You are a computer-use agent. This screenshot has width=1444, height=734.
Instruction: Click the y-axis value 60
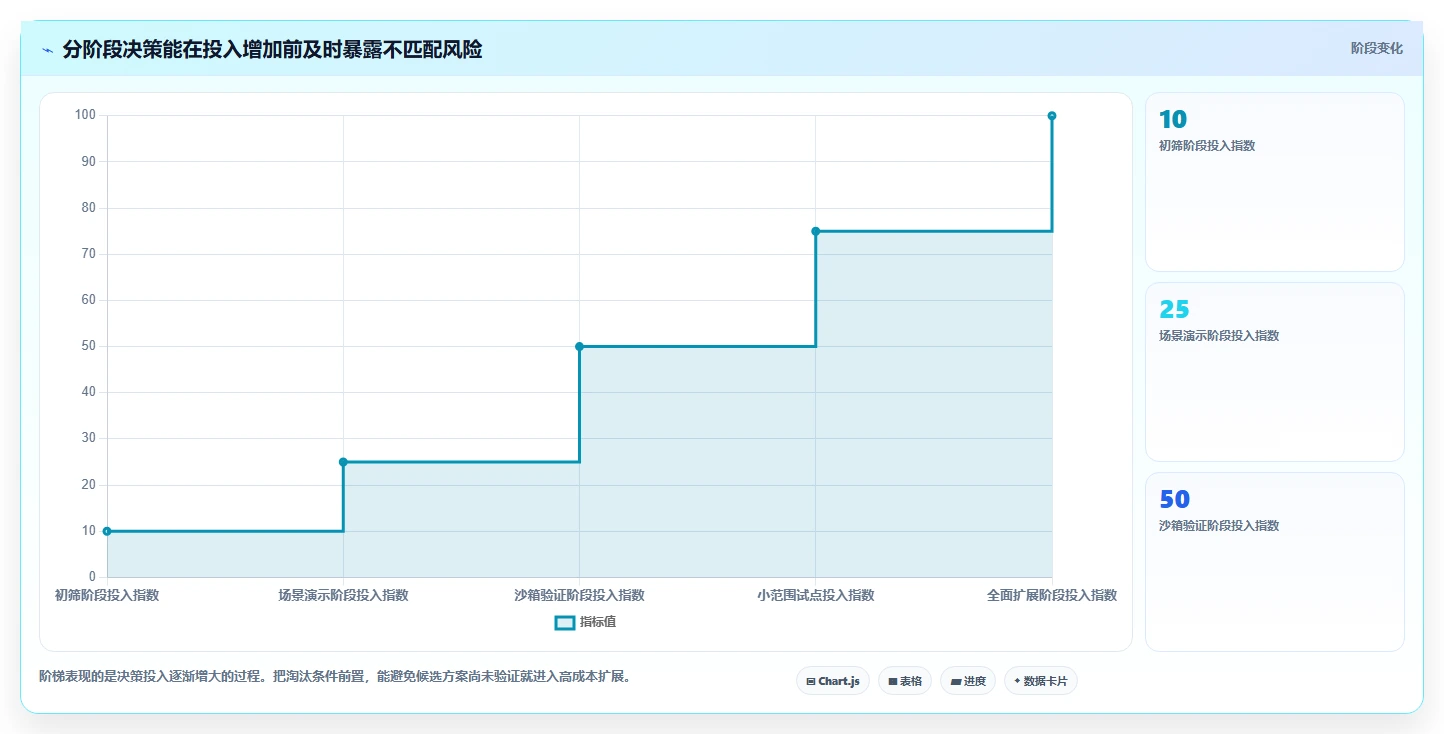(88, 300)
